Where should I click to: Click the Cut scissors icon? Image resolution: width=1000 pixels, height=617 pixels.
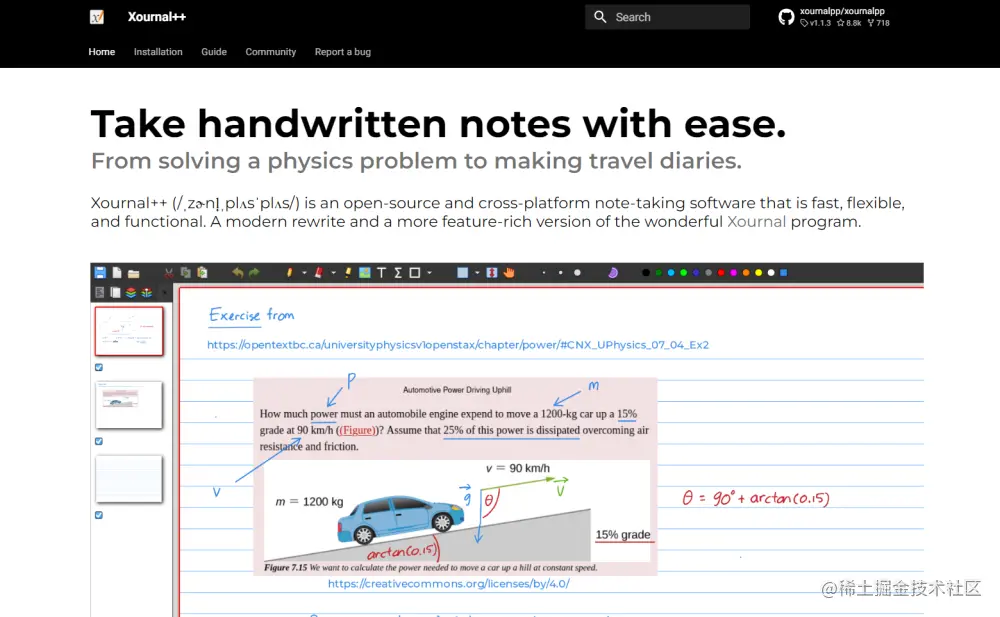pyautogui.click(x=168, y=272)
